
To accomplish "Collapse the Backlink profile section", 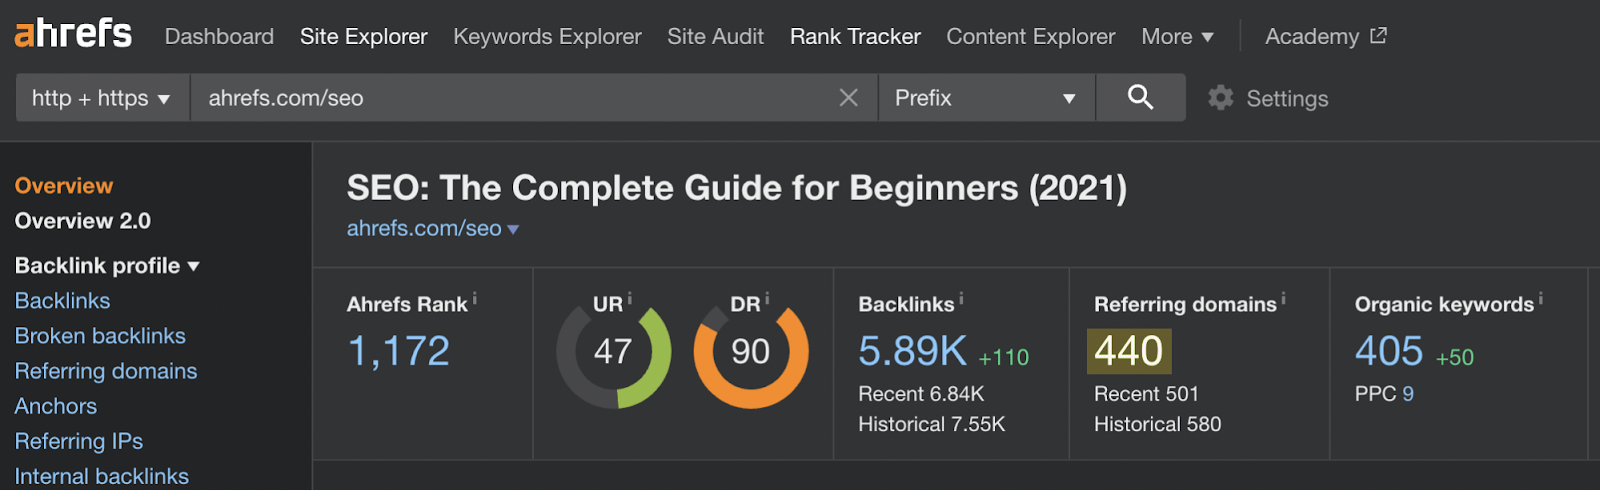I will pyautogui.click(x=107, y=266).
